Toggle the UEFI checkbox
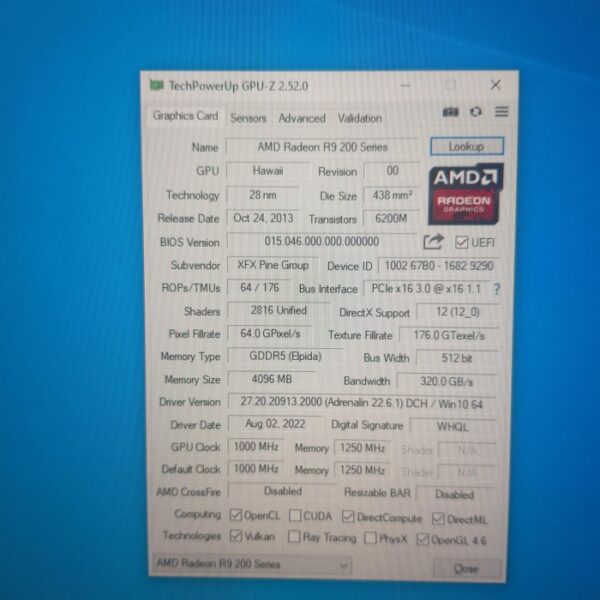 [461, 242]
